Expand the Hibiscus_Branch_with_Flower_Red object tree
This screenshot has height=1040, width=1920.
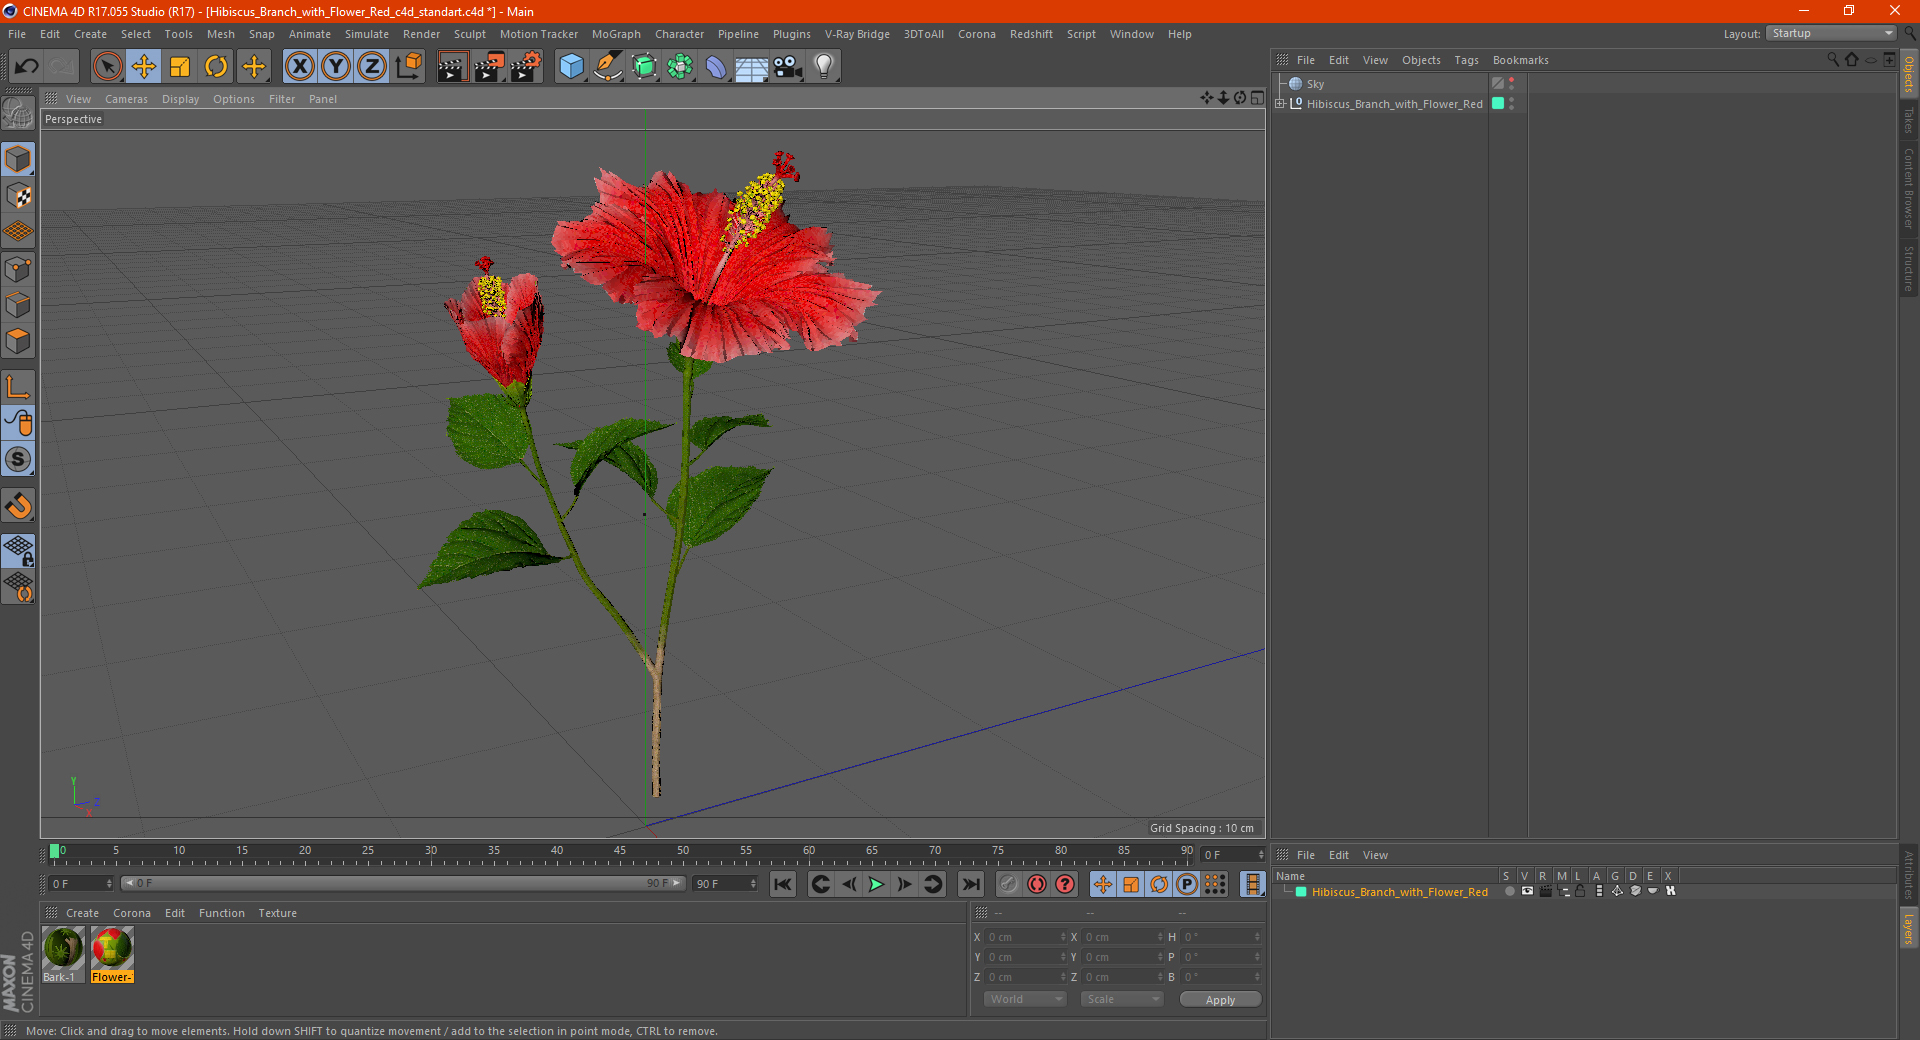1280,104
